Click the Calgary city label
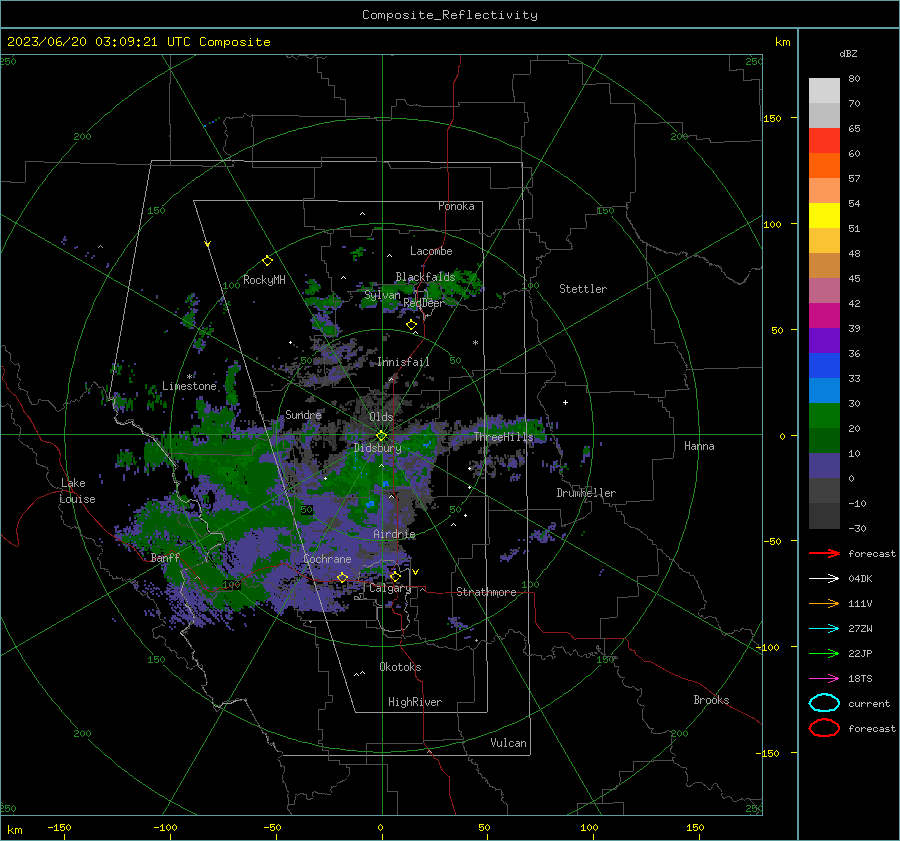Image resolution: width=900 pixels, height=841 pixels. [x=390, y=588]
